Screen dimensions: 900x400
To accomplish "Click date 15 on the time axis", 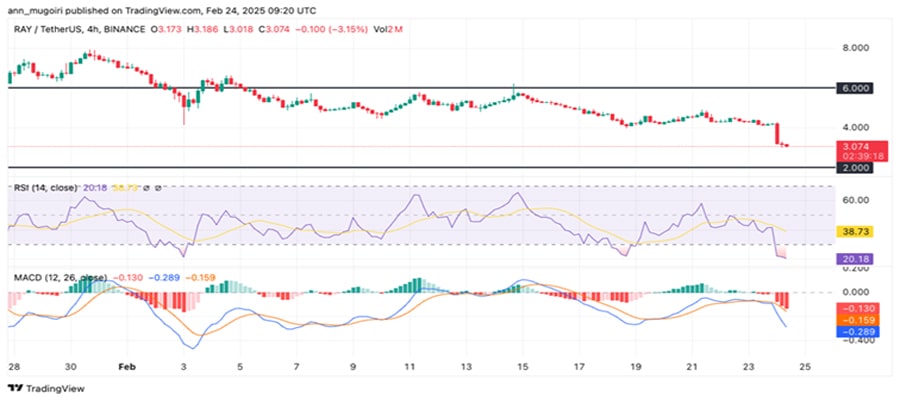I will click(522, 367).
